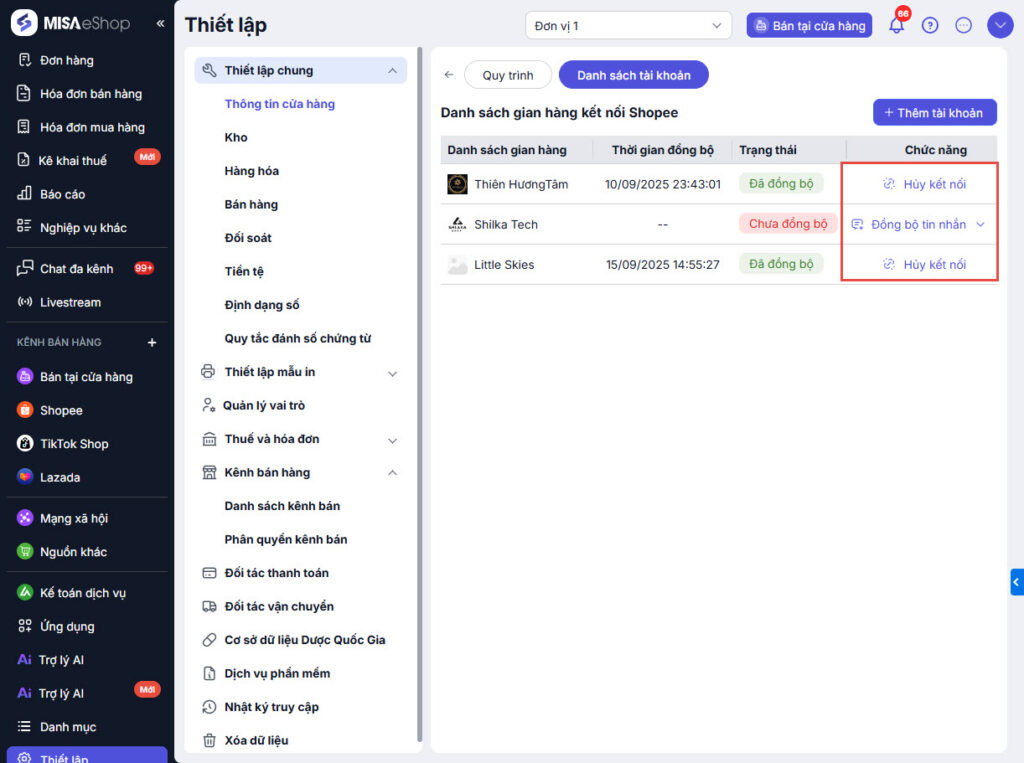Expand Thiết lập mẫu in section
The width and height of the screenshot is (1024, 763).
pyautogui.click(x=392, y=373)
